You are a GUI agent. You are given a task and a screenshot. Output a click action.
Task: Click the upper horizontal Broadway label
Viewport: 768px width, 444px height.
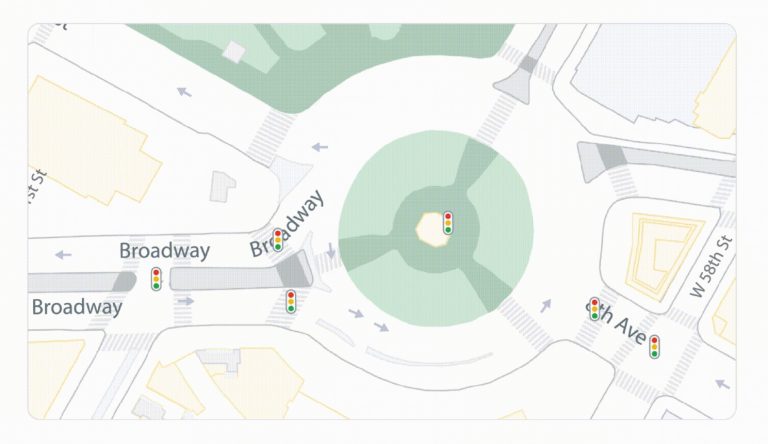click(165, 250)
